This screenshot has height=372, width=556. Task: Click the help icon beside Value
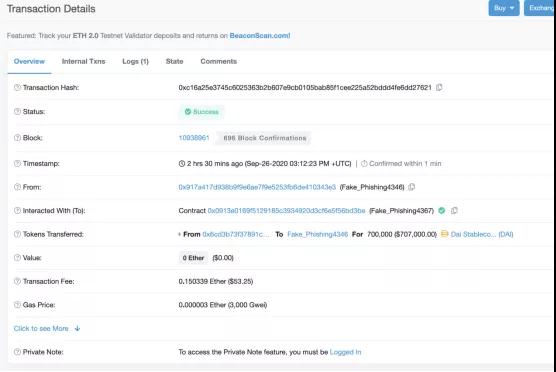click(x=17, y=258)
